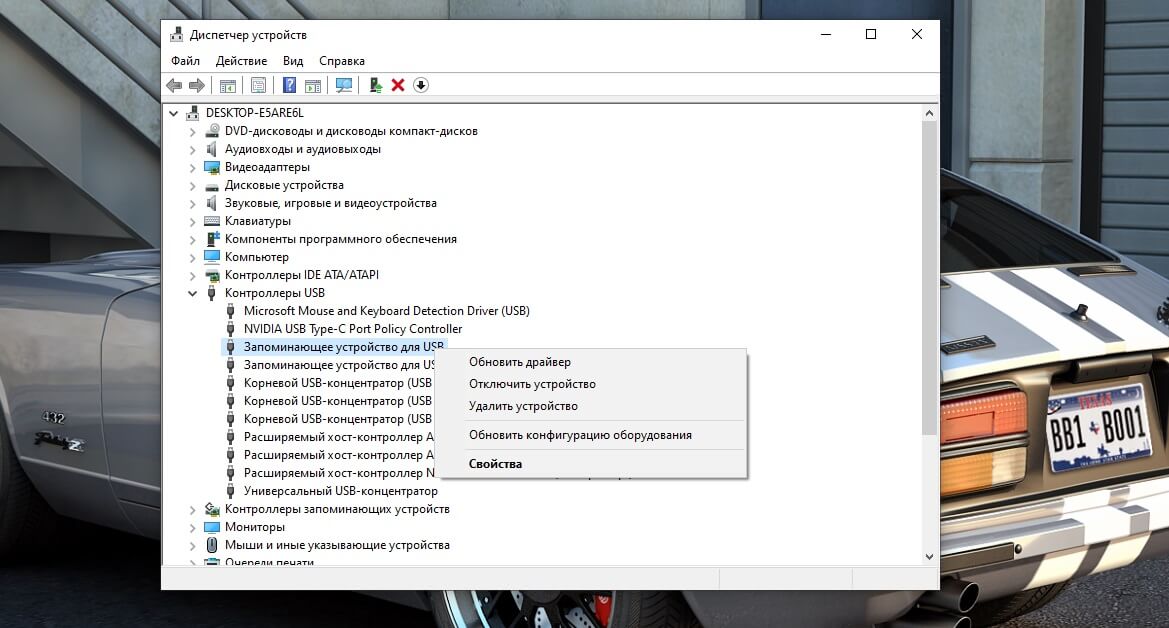1169x628 pixels.
Task: Click the red X Uninstall device icon
Action: click(398, 85)
